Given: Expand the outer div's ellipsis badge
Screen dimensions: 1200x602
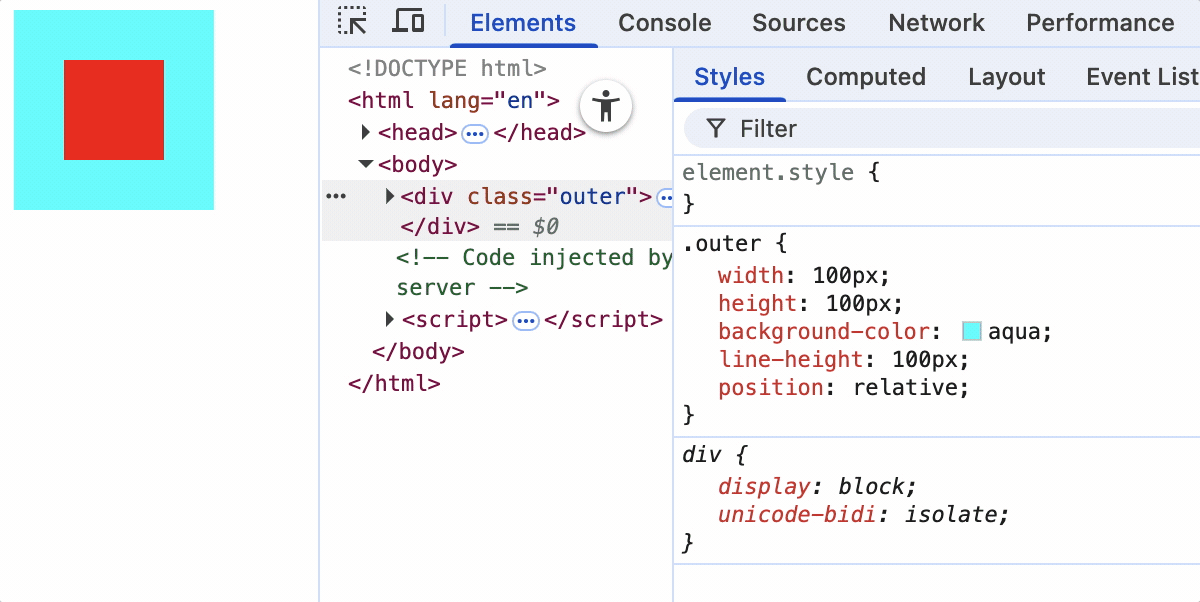Looking at the screenshot, I should tap(665, 198).
